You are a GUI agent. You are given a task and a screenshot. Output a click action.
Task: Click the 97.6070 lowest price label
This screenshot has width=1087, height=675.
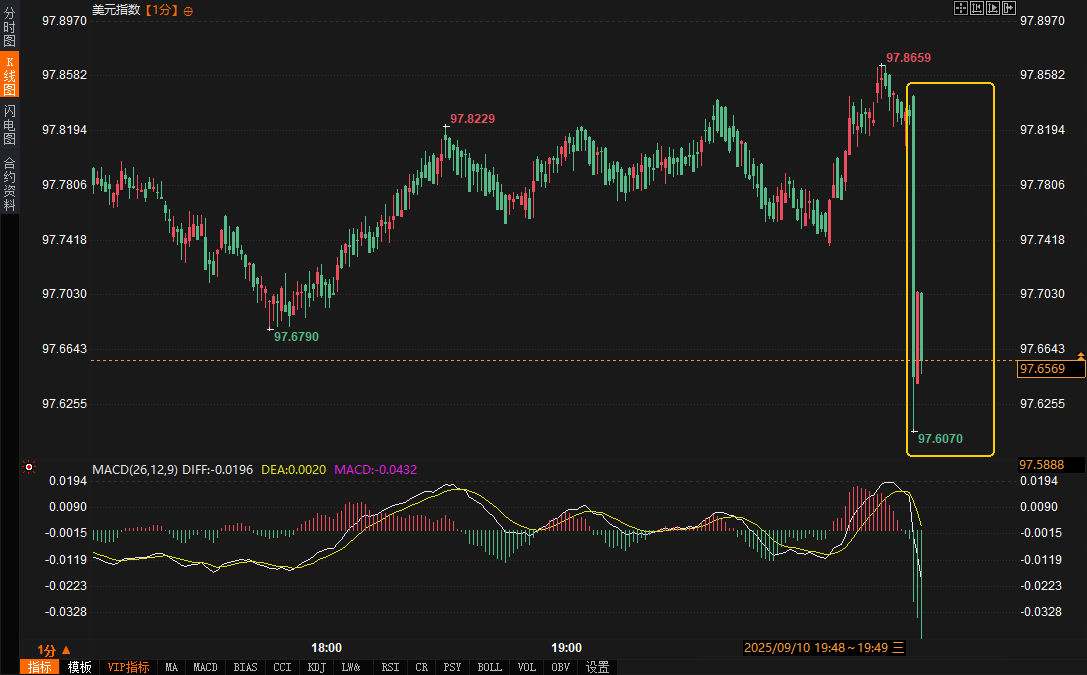(x=940, y=439)
